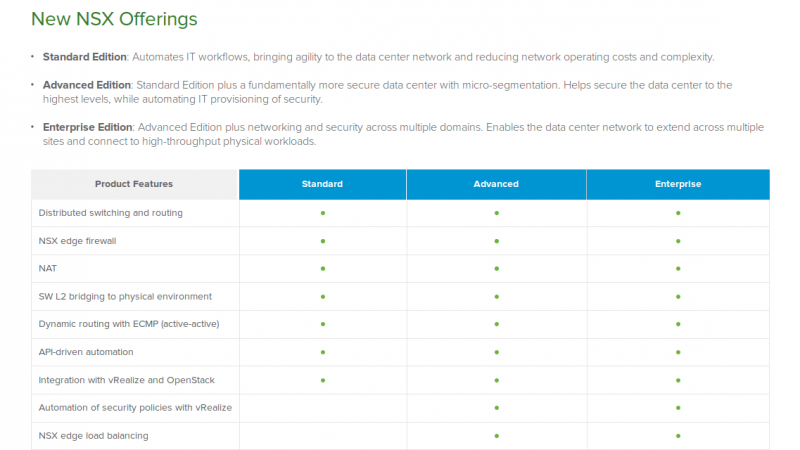
Task: Click Standard dot for vRealize and OpenStack integration
Action: pos(322,380)
